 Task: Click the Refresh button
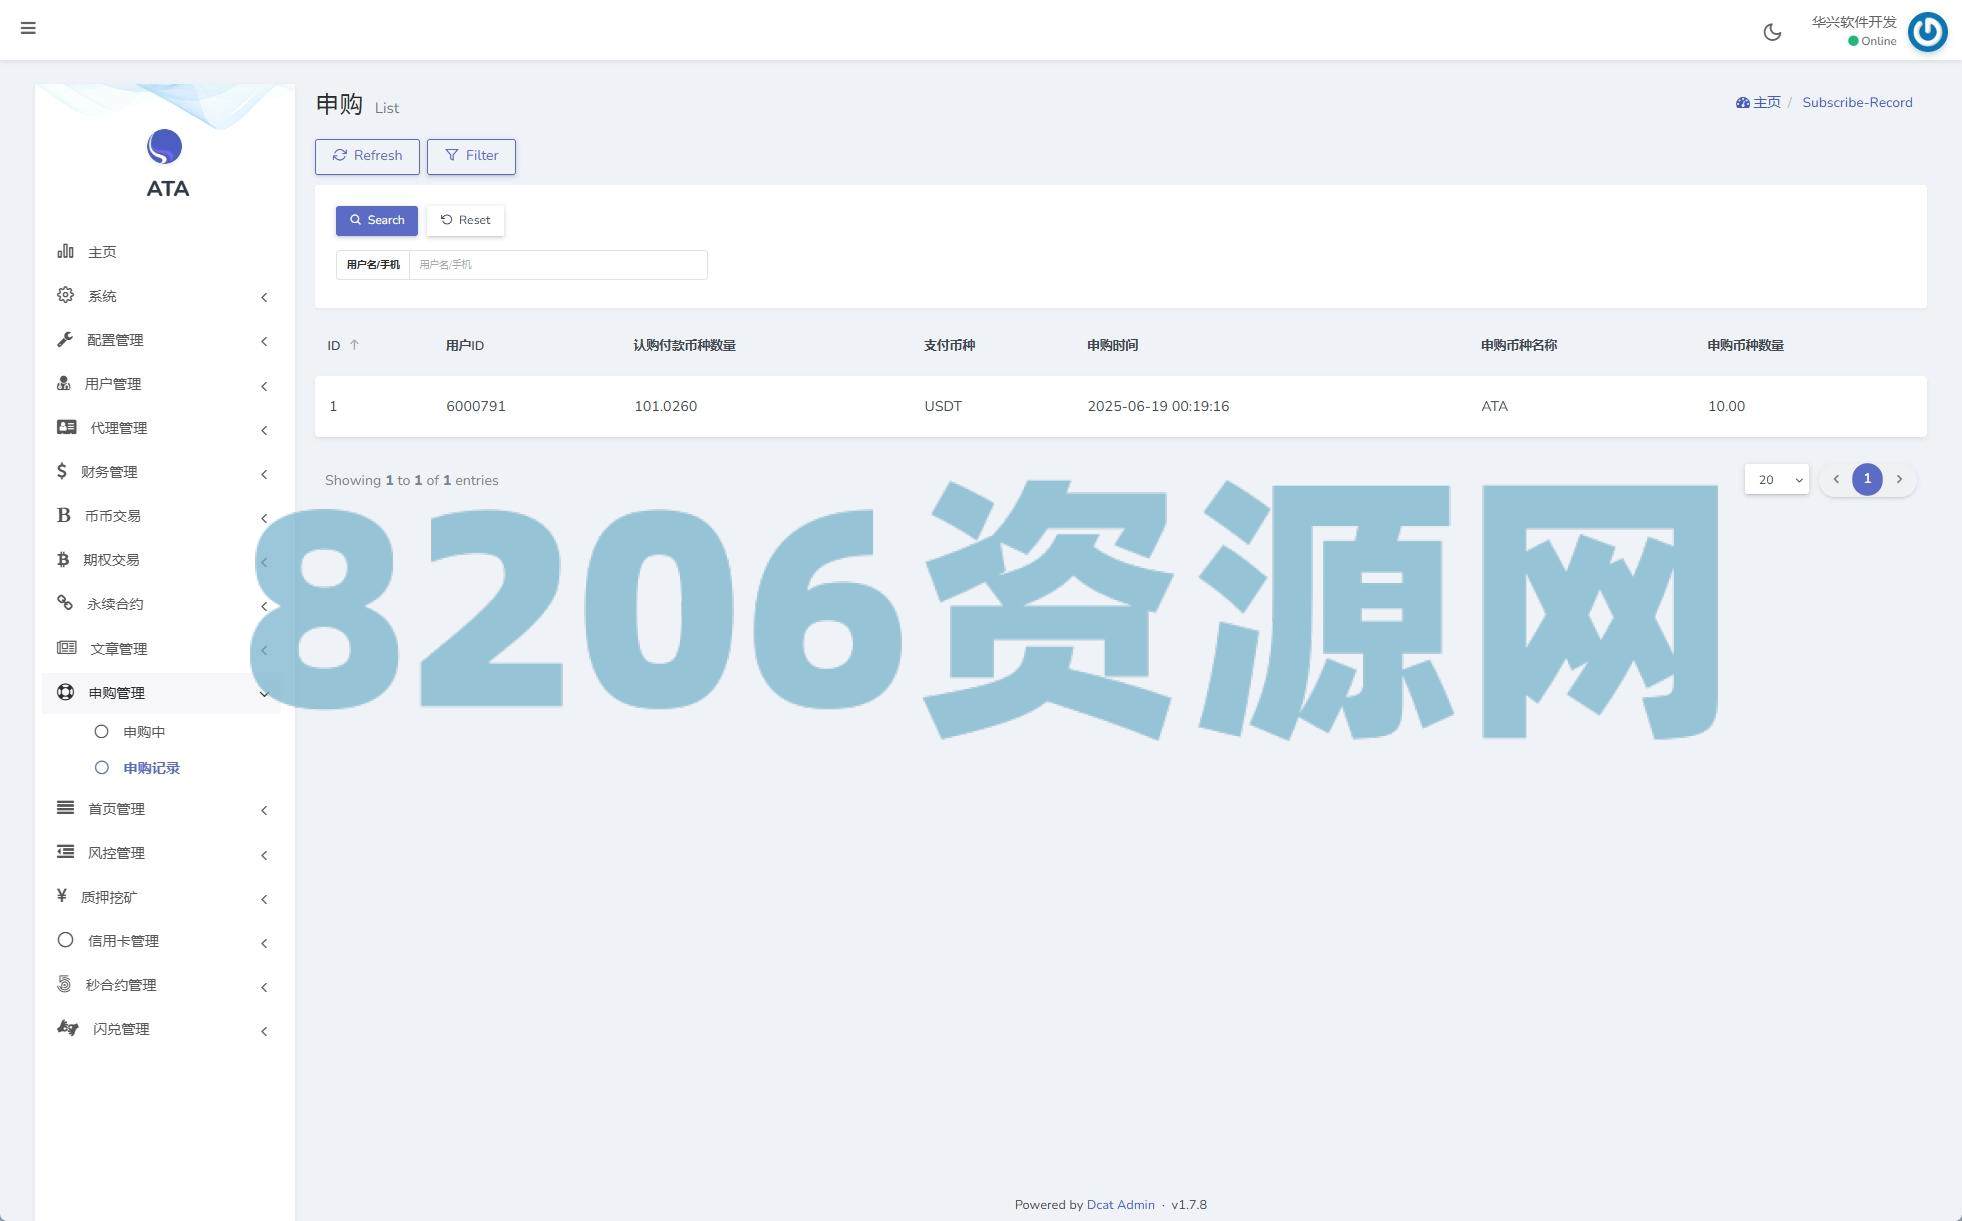[x=367, y=156]
